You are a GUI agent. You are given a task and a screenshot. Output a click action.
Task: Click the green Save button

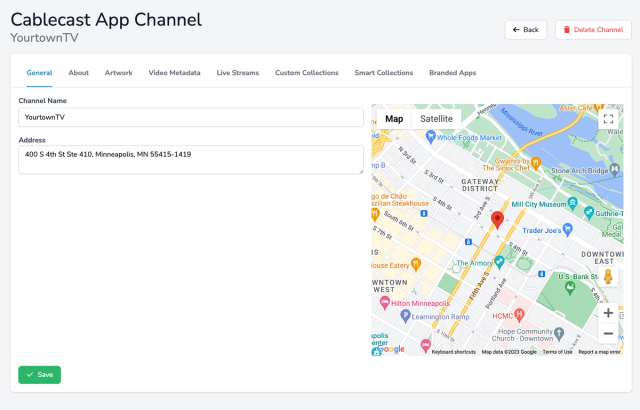(x=40, y=375)
